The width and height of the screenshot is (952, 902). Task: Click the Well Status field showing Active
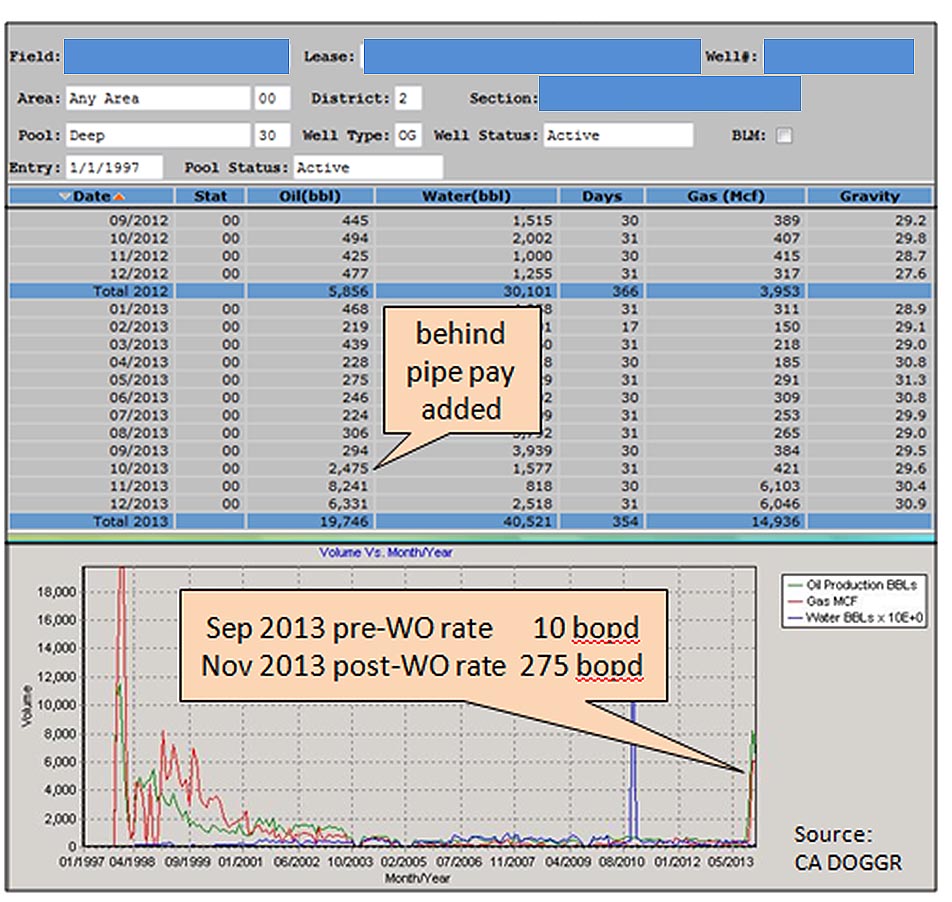point(618,136)
